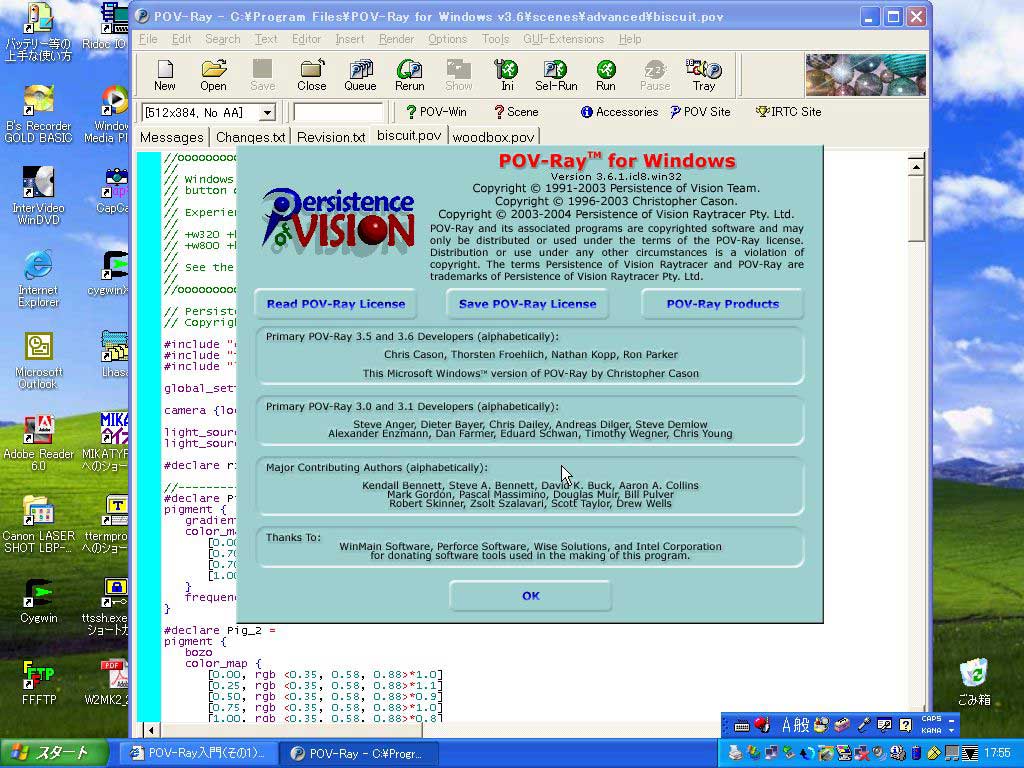Open the Tools menu
The width and height of the screenshot is (1024, 768).
(495, 39)
